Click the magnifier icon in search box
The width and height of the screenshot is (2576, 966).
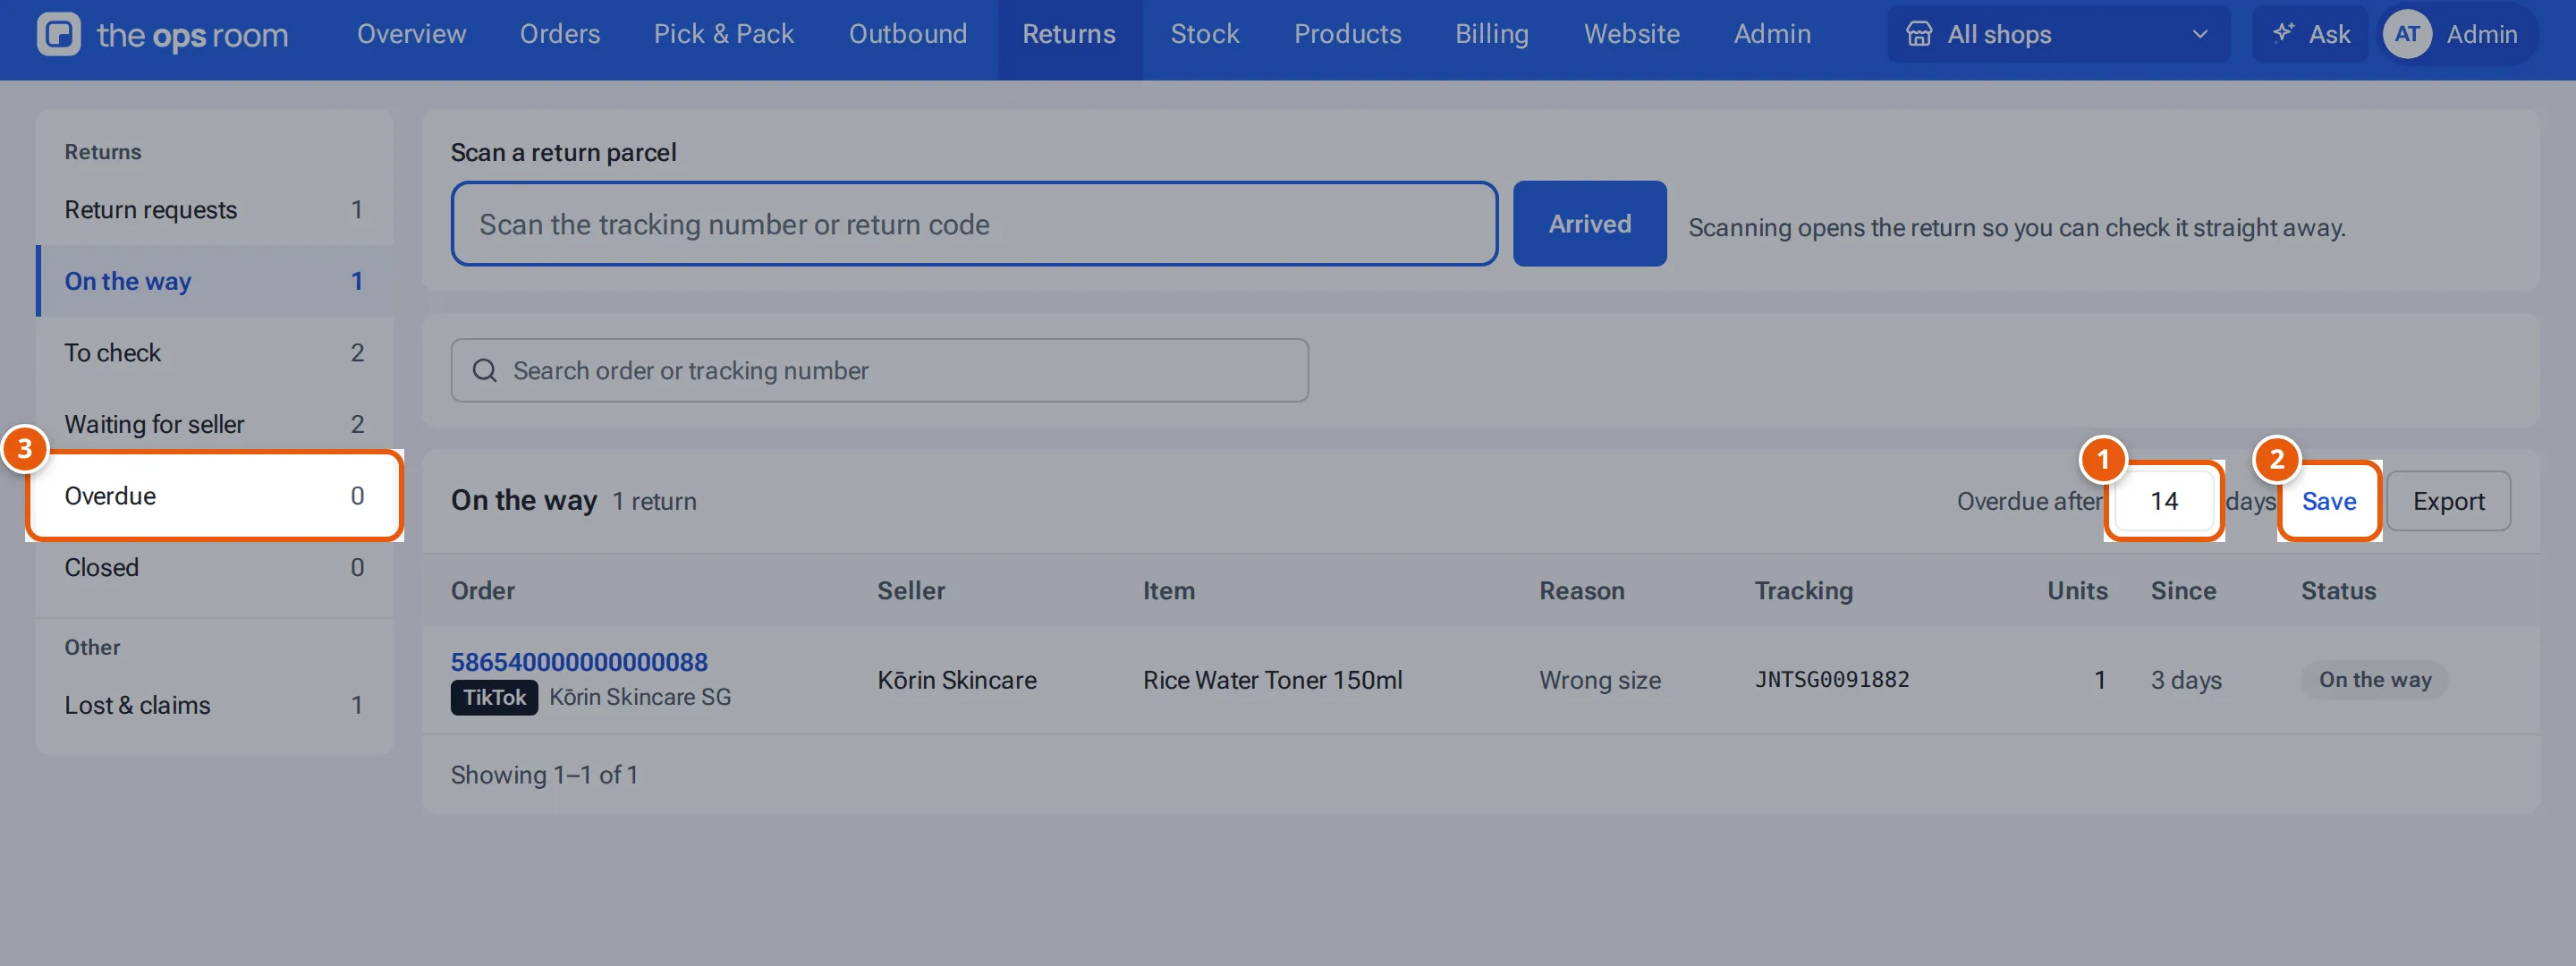point(485,371)
